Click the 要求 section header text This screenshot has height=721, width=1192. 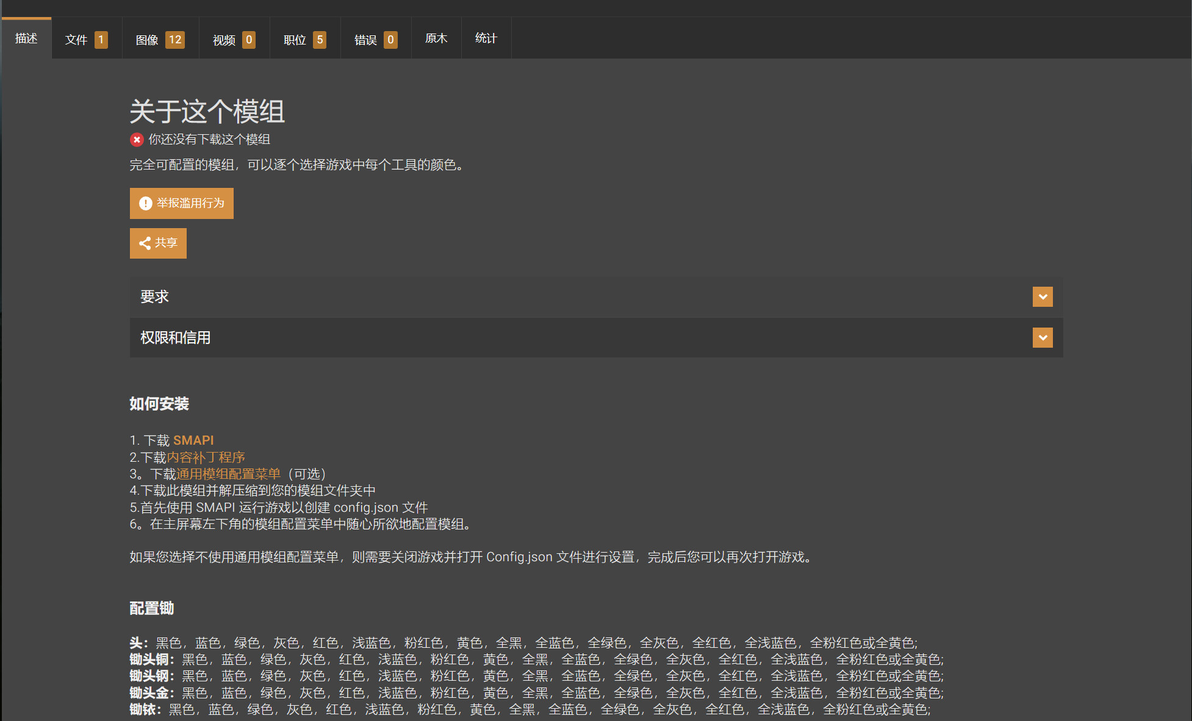coord(154,297)
